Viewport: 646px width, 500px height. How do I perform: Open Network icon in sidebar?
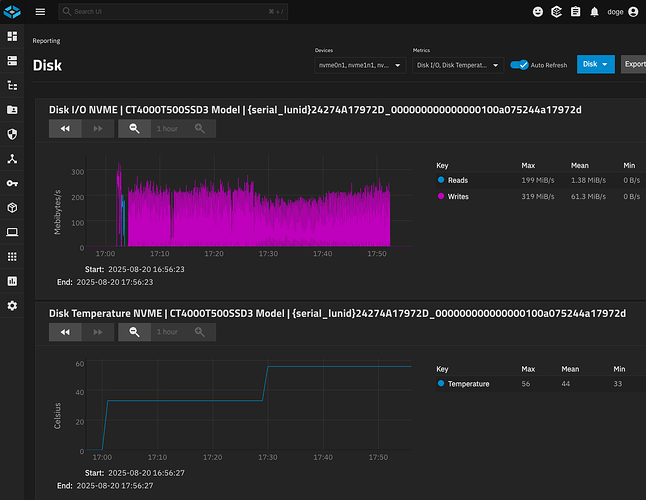pyautogui.click(x=12, y=159)
